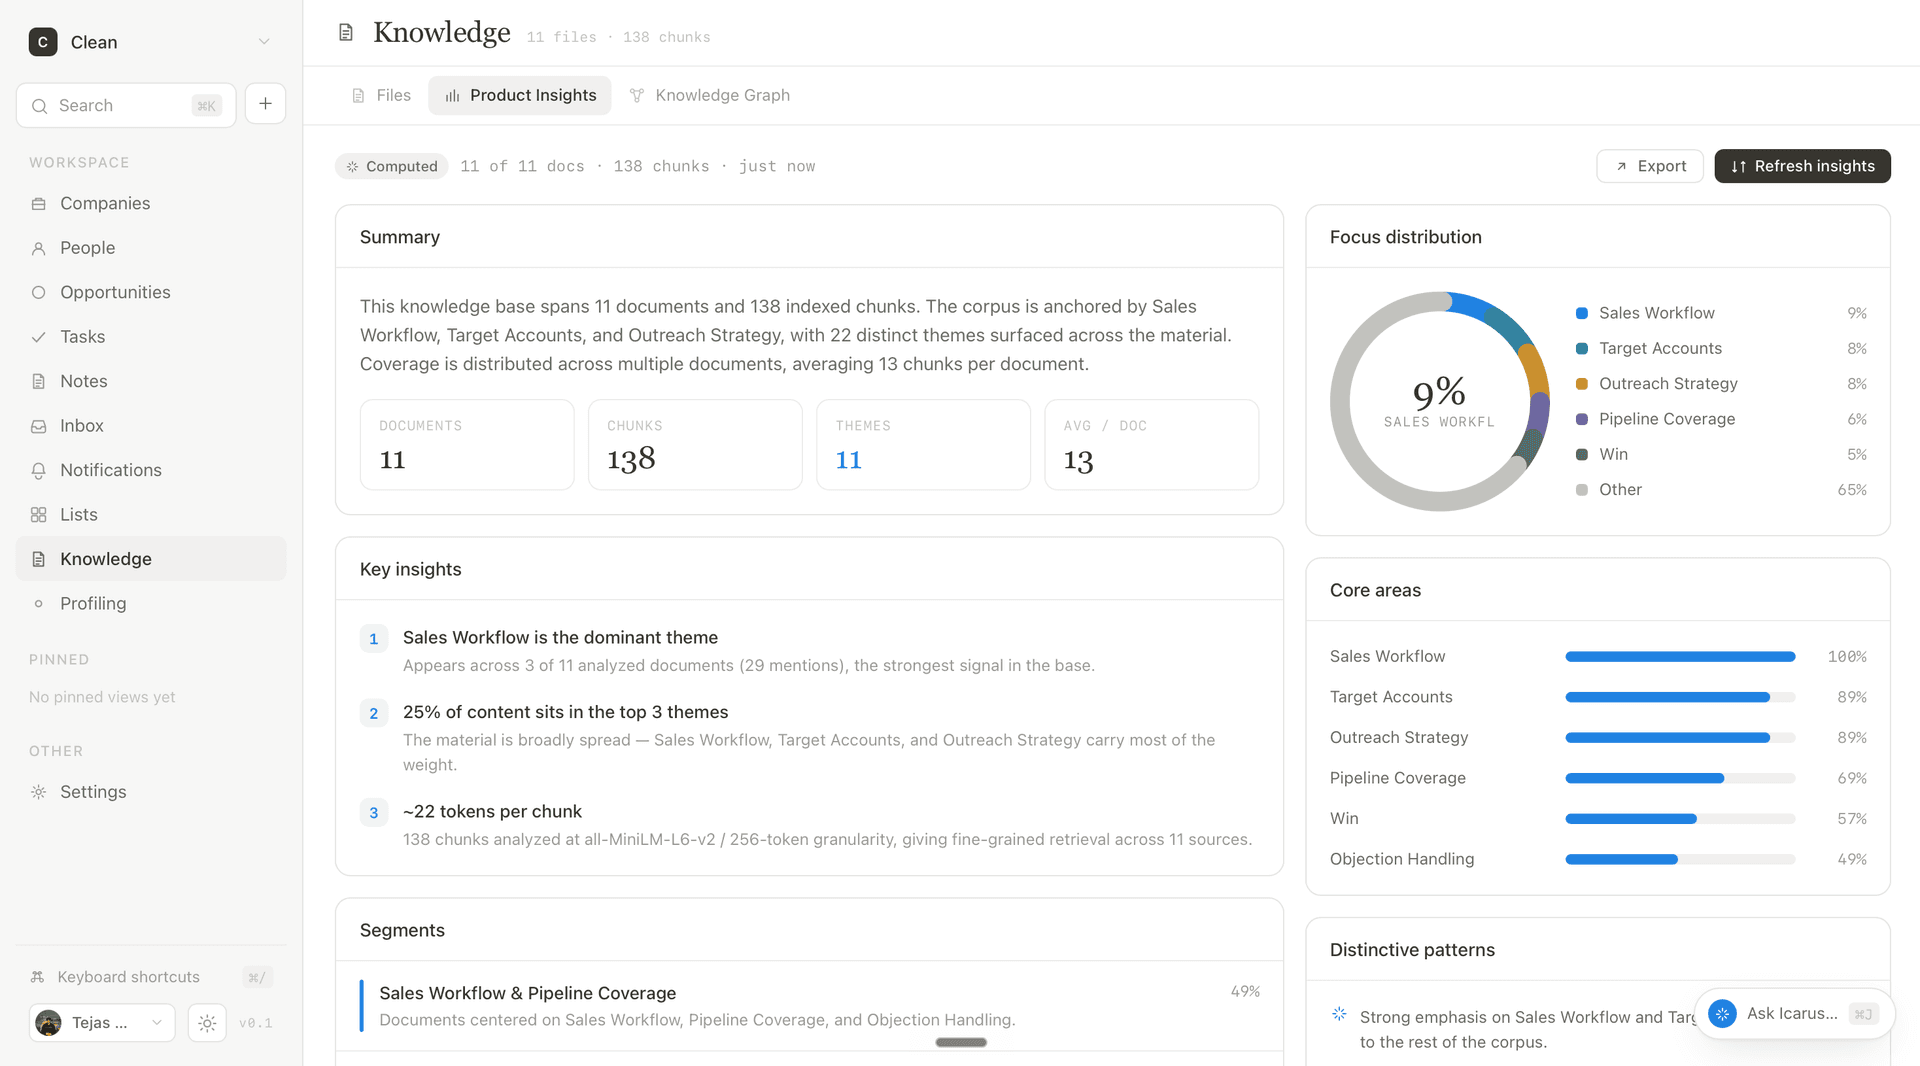Click the Clean workspace logo icon

43,42
